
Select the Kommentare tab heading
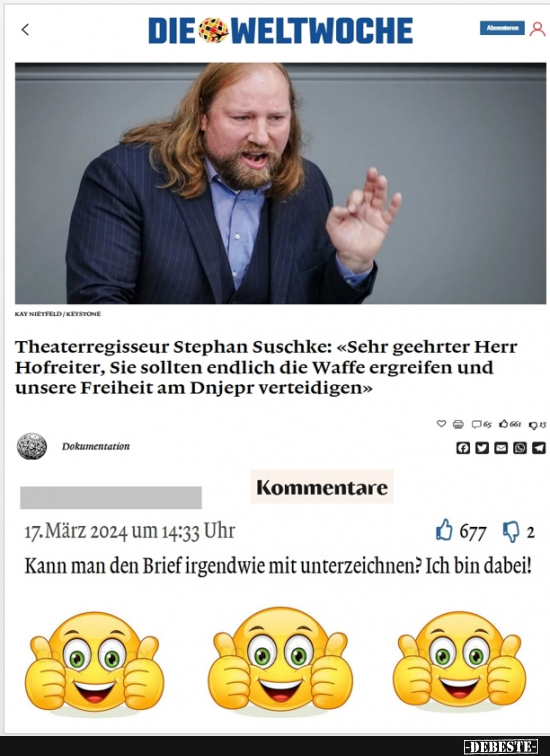[x=322, y=487]
